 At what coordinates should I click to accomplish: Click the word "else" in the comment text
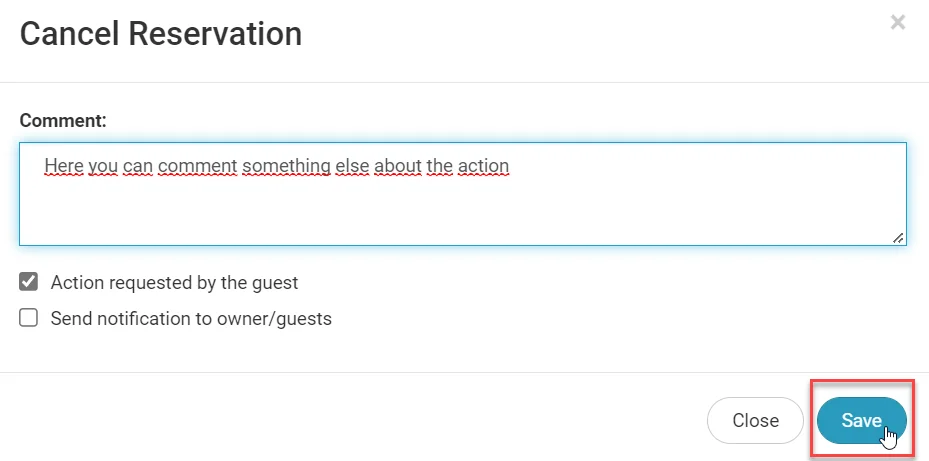point(352,165)
